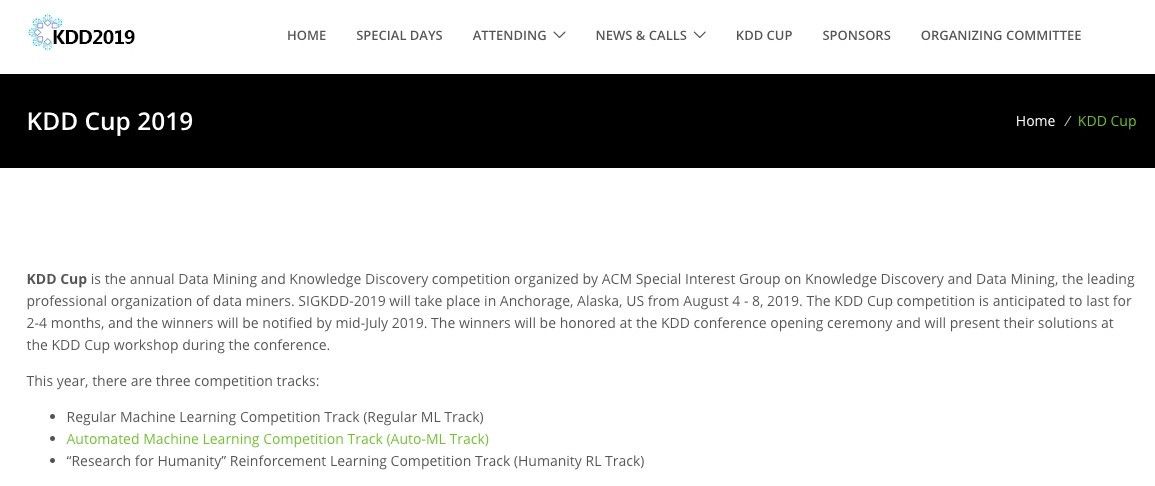Click the bold KDD Cup text in paragraph

(56, 279)
